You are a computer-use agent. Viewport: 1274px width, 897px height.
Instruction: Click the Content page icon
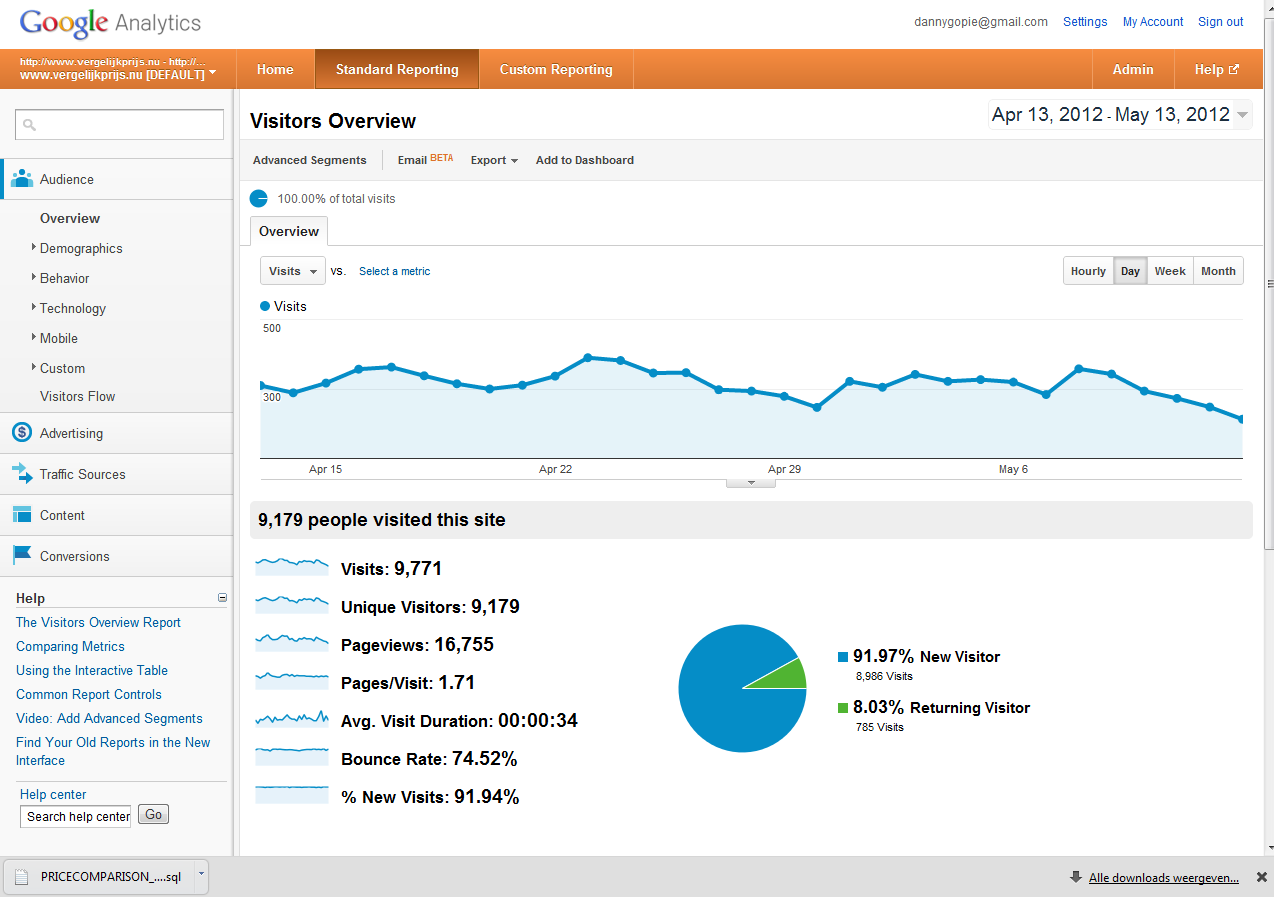click(x=22, y=514)
